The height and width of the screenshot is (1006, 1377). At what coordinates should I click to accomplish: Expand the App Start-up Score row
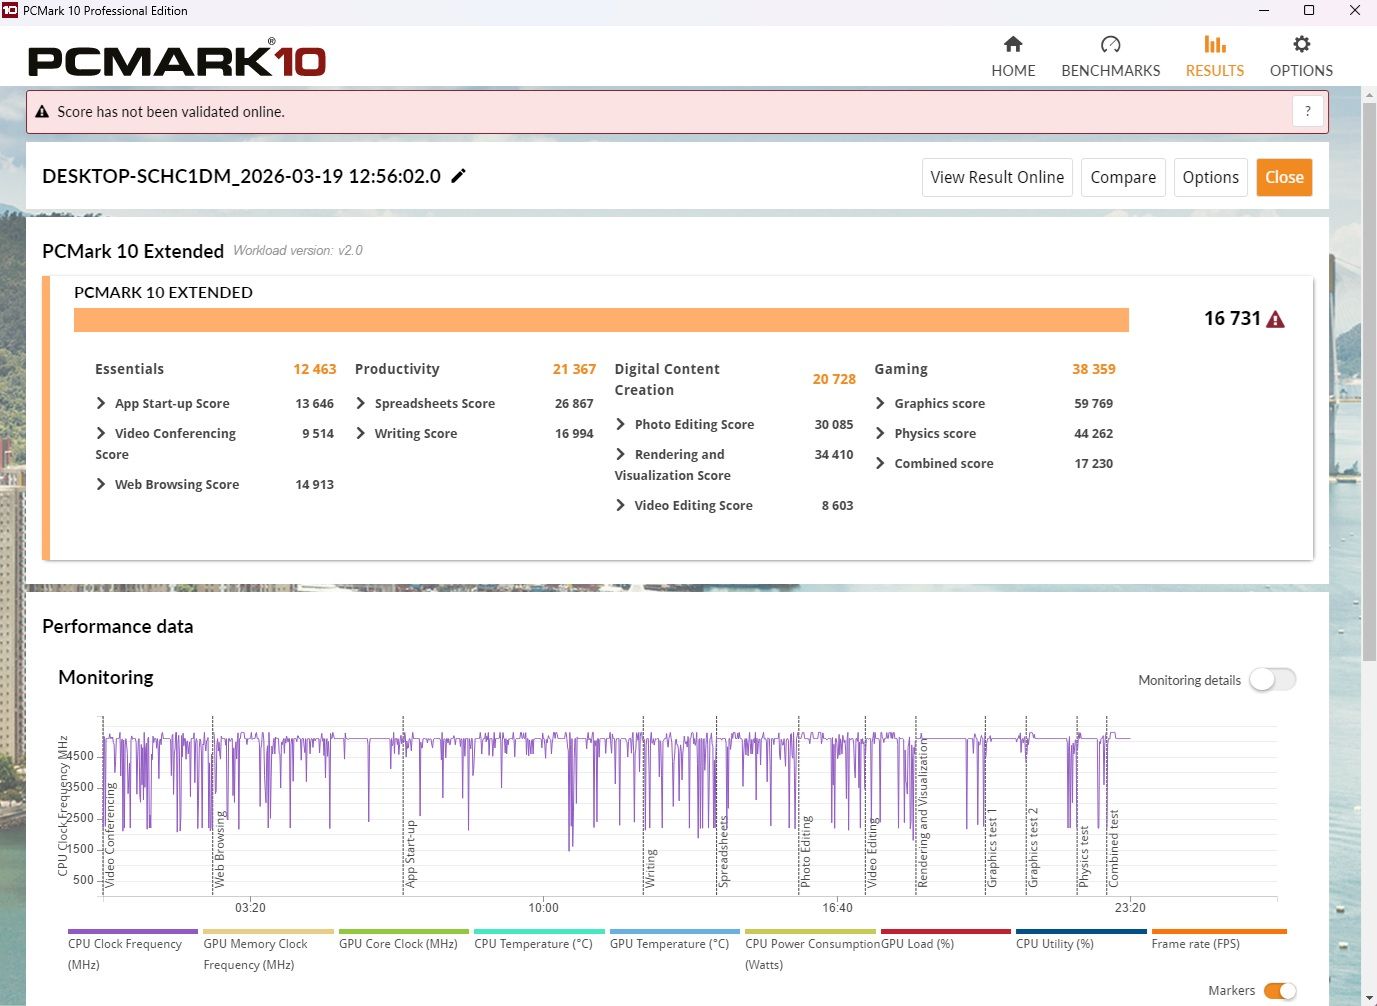coord(101,403)
